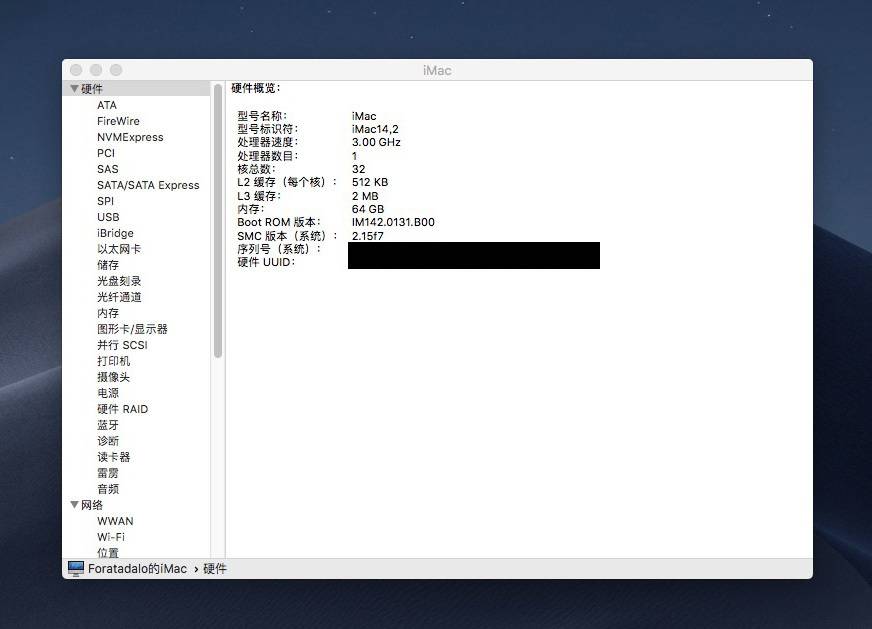The height and width of the screenshot is (629, 872).
Task: Select FireWire in the hardware list
Action: [x=120, y=121]
